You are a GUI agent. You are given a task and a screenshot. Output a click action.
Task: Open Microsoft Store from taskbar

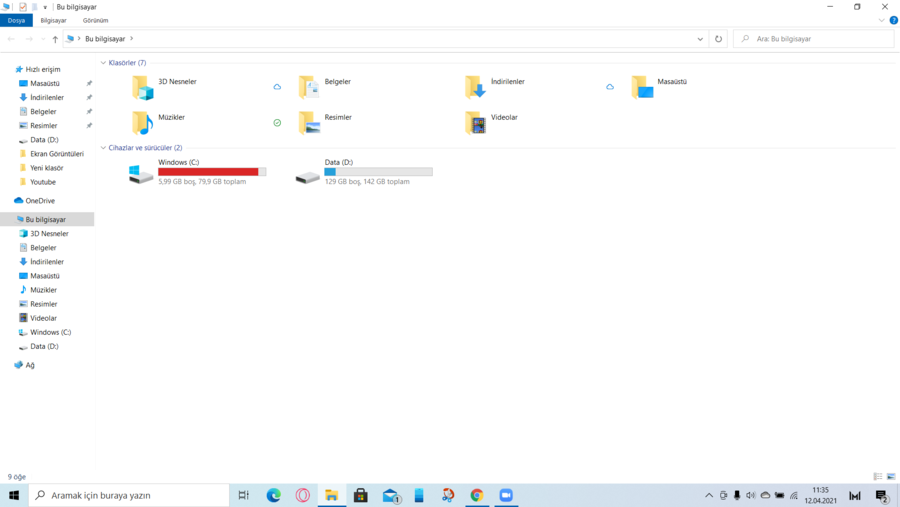coord(360,495)
